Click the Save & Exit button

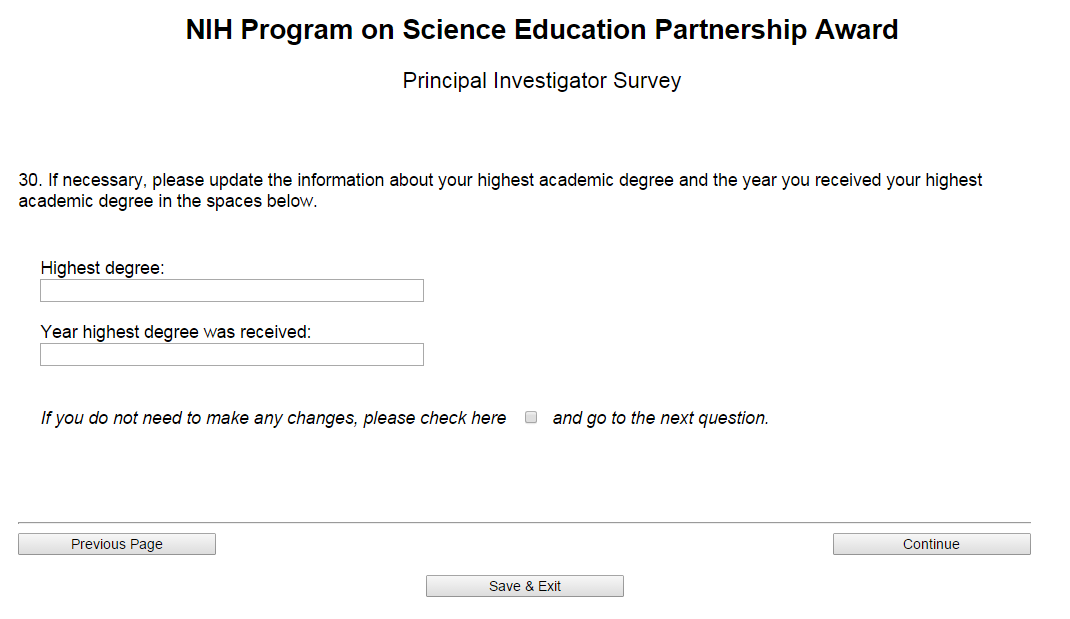click(x=525, y=586)
